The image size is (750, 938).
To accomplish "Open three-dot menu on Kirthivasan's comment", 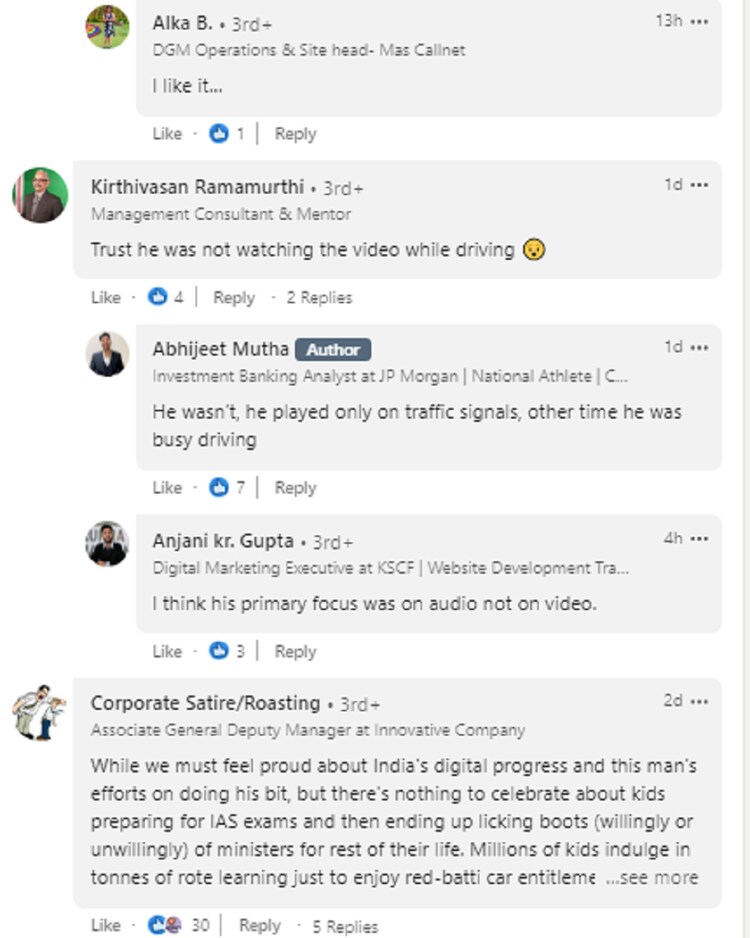I will tap(700, 185).
